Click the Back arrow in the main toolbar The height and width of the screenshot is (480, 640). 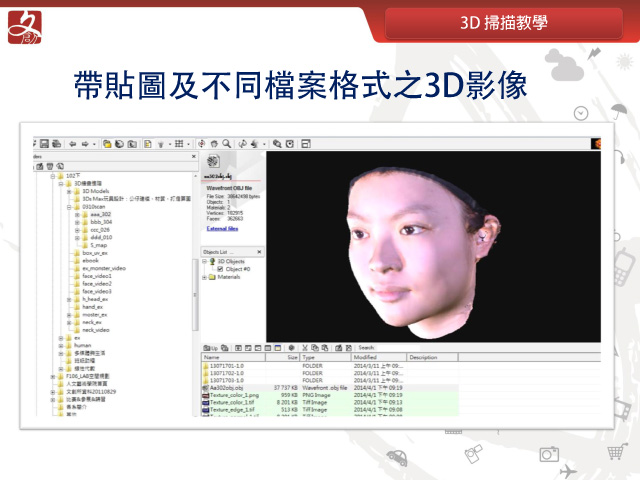point(73,144)
